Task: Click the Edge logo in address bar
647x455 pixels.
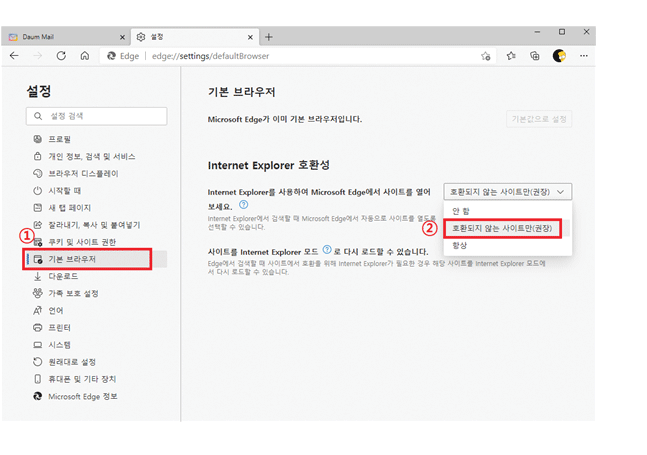Action: [111, 56]
